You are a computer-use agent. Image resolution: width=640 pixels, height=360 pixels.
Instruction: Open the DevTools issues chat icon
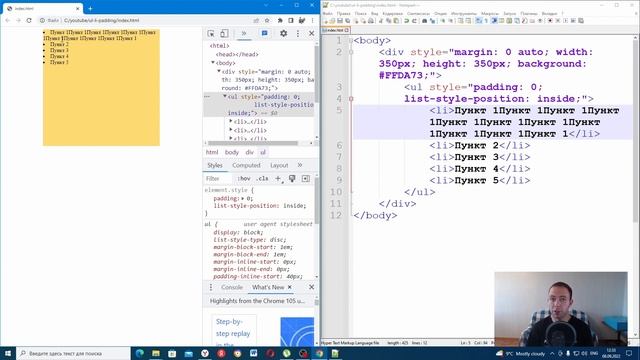click(264, 33)
